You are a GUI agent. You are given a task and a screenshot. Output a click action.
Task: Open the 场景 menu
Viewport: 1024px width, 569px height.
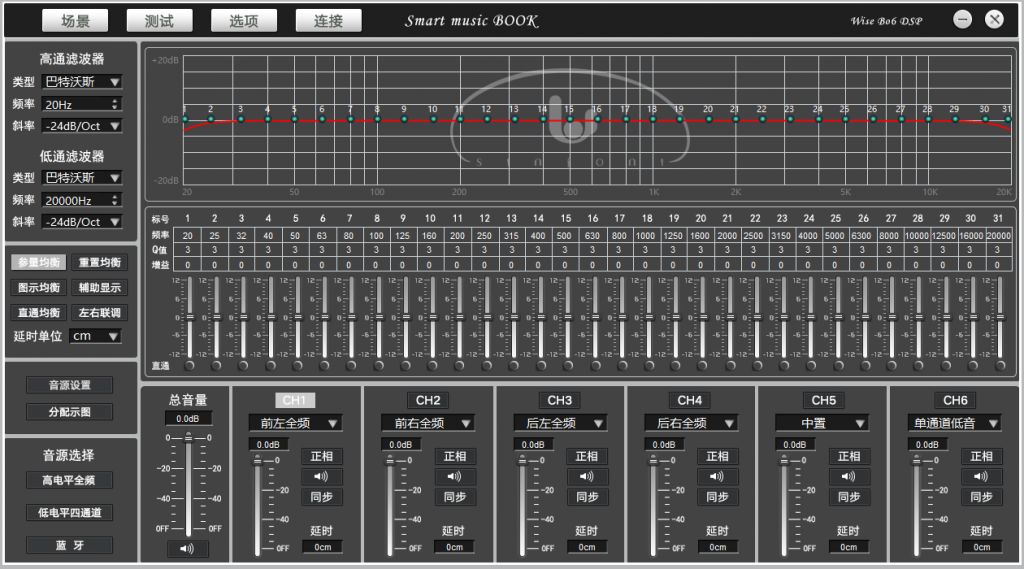pyautogui.click(x=75, y=21)
